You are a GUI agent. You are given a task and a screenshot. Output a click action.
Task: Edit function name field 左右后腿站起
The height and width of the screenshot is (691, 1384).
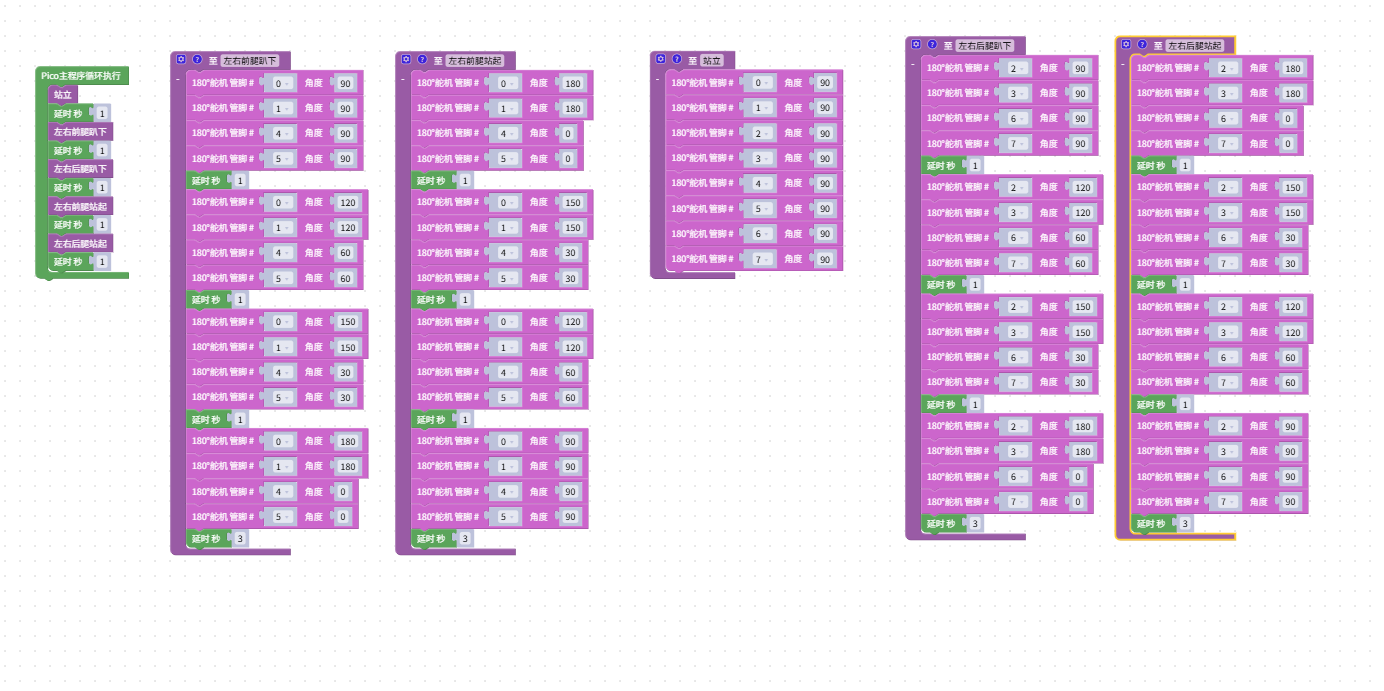tap(1195, 45)
